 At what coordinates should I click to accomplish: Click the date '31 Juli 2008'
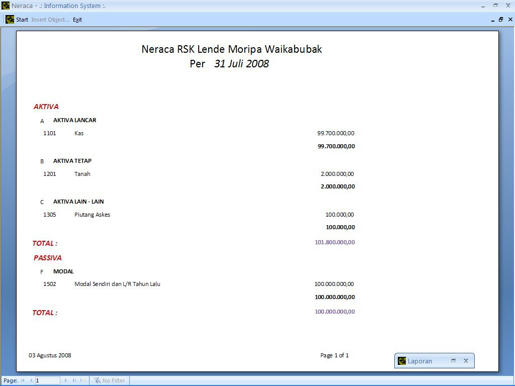[241, 64]
